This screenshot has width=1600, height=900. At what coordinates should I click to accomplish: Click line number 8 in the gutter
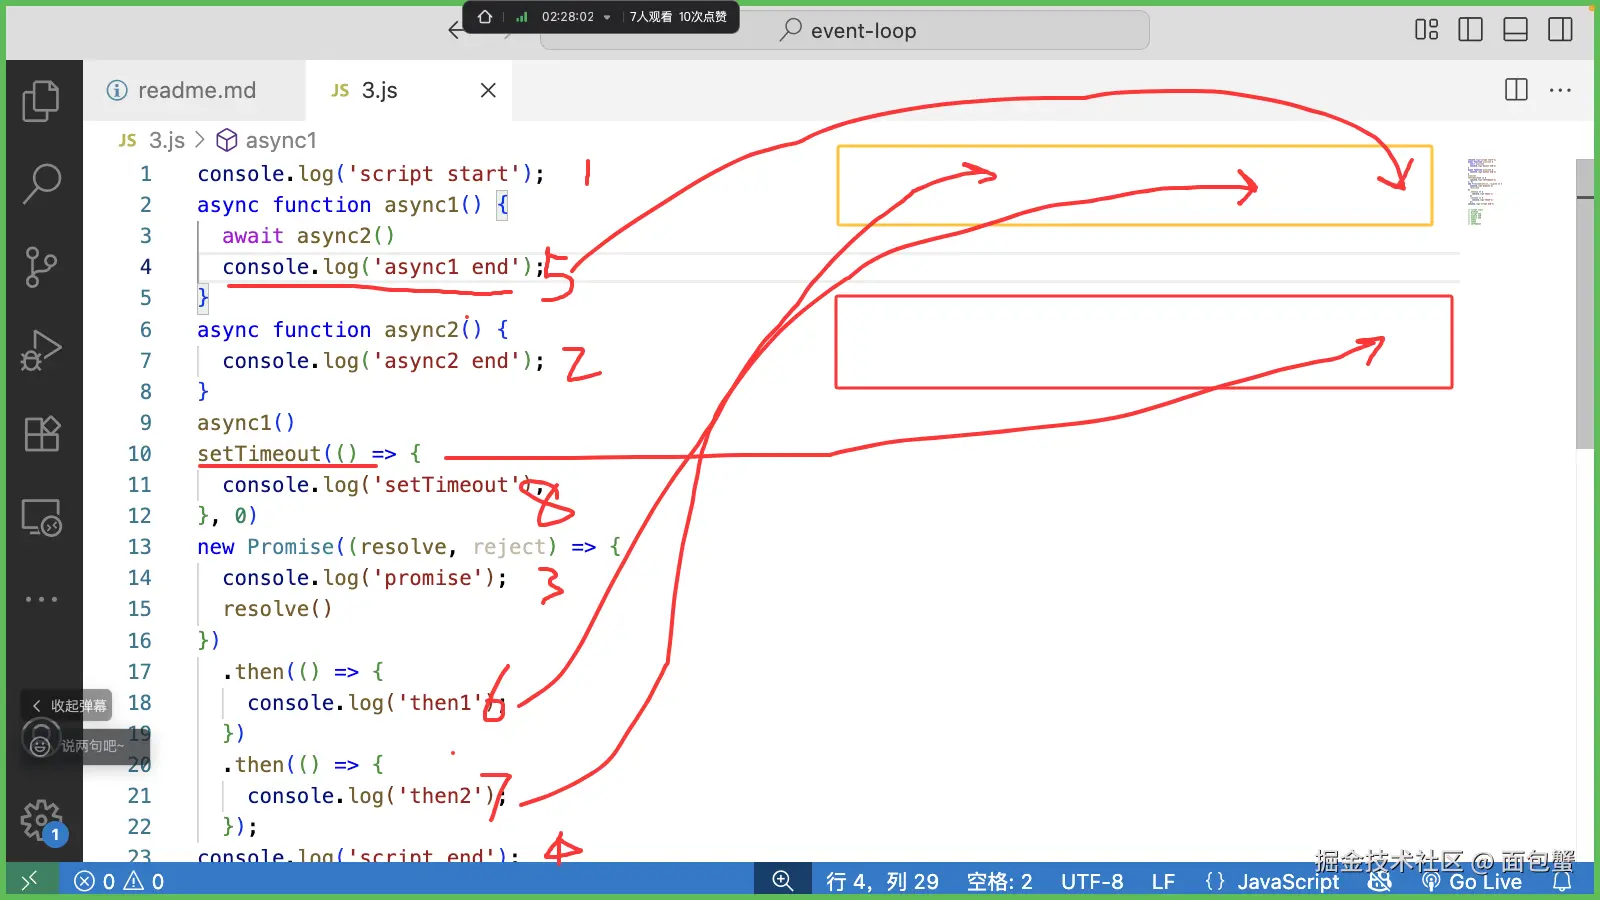146,392
